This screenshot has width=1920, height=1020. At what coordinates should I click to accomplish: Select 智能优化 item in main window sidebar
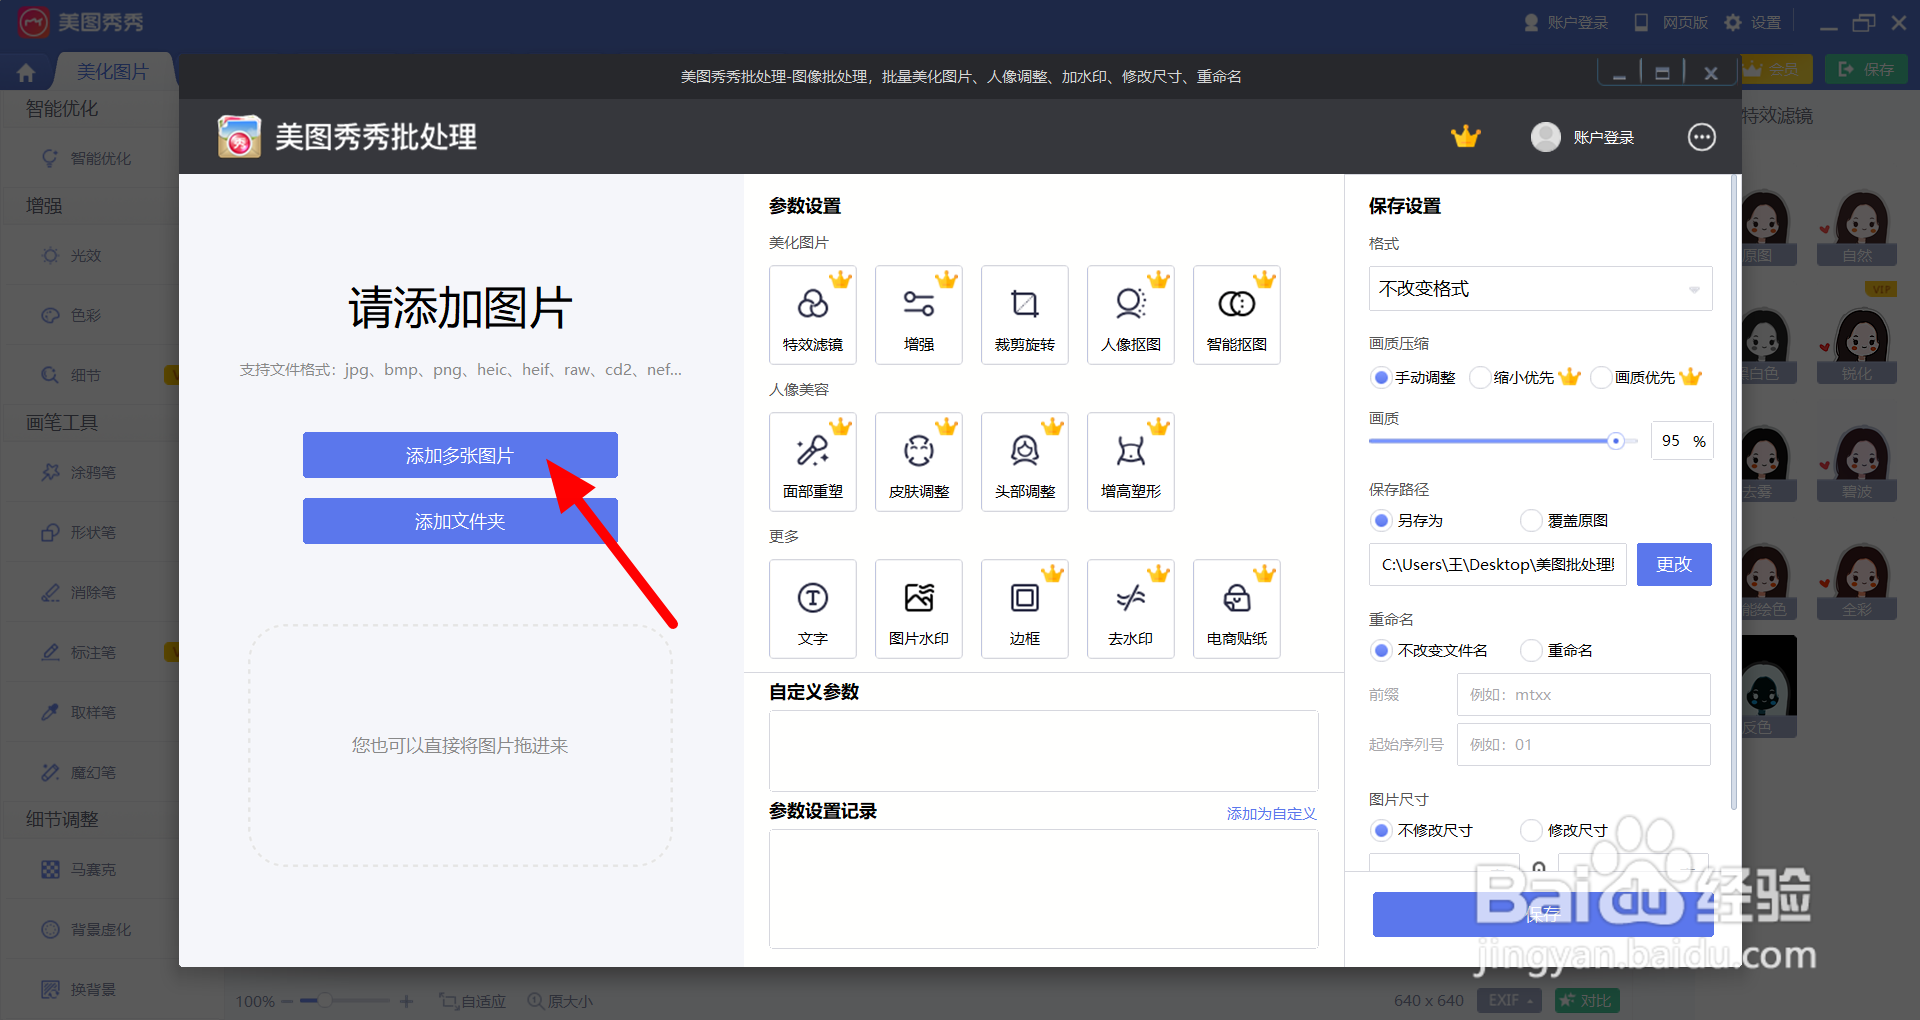87,158
